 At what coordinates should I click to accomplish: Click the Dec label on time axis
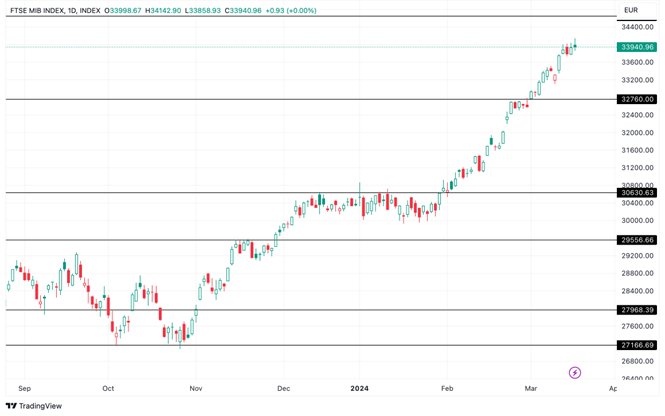[284, 388]
